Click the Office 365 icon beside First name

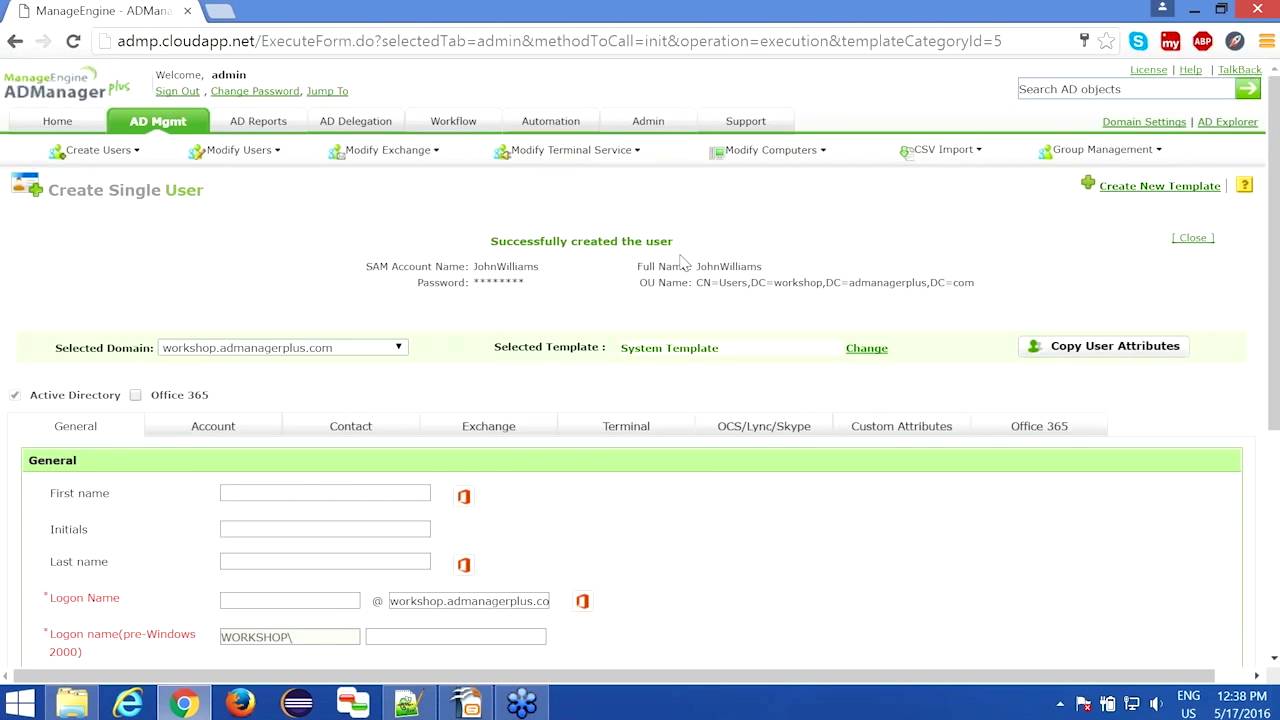coord(464,496)
